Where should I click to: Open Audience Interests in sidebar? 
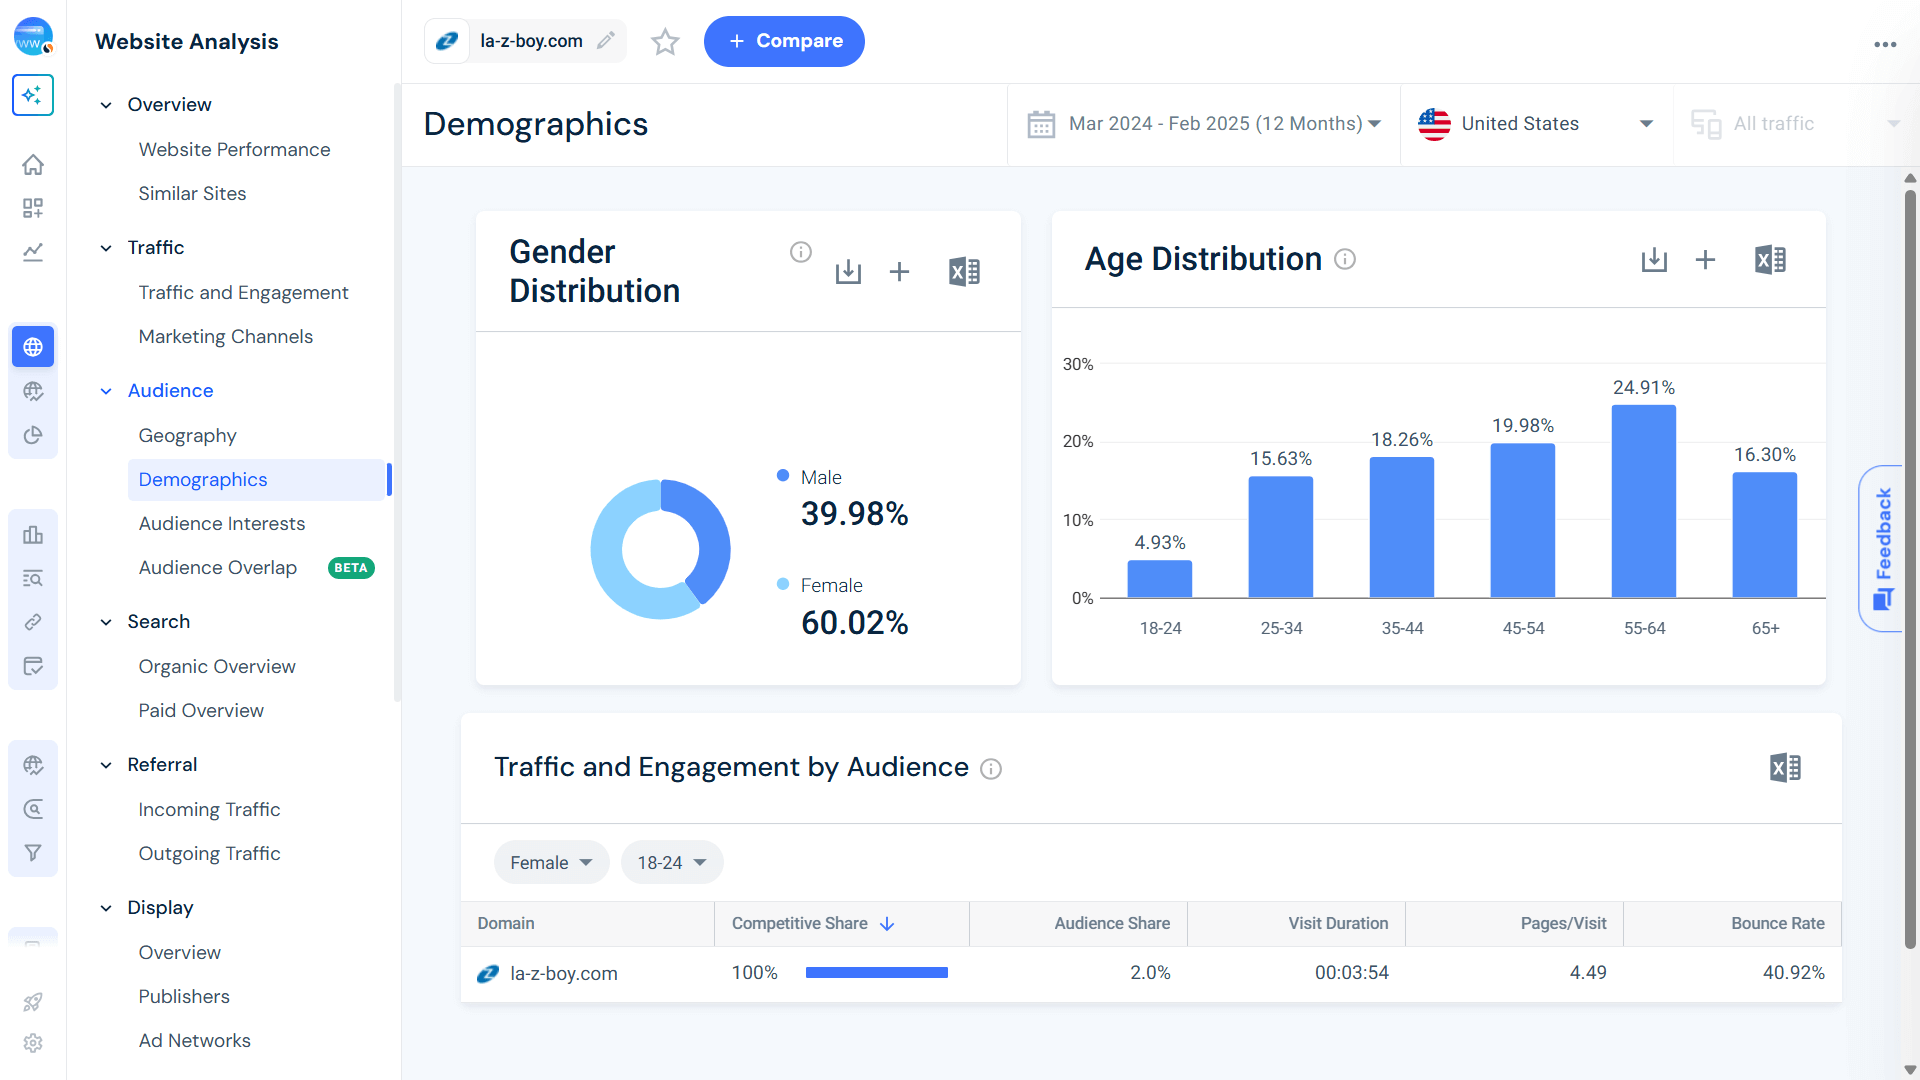coord(221,524)
